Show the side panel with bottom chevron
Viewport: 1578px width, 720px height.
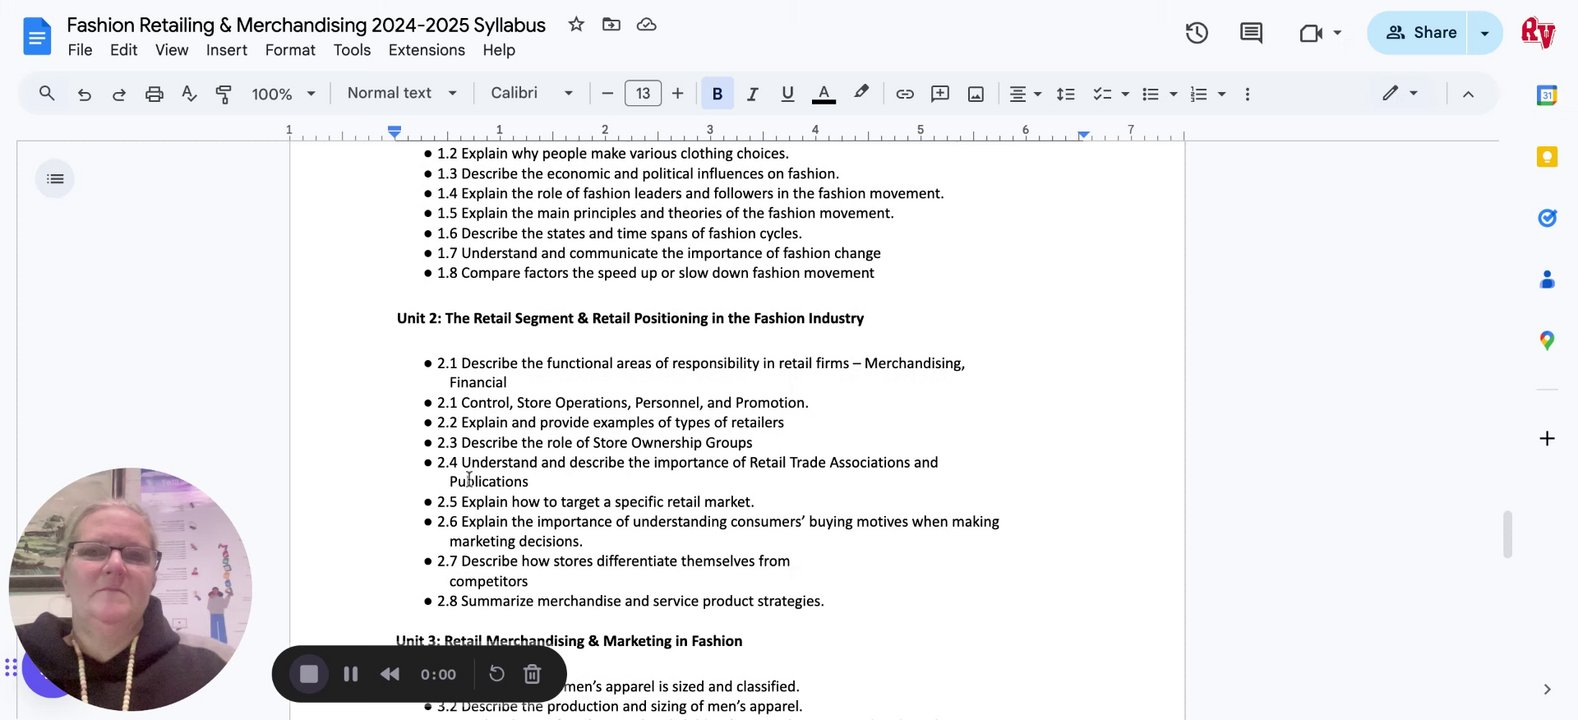pos(1547,689)
